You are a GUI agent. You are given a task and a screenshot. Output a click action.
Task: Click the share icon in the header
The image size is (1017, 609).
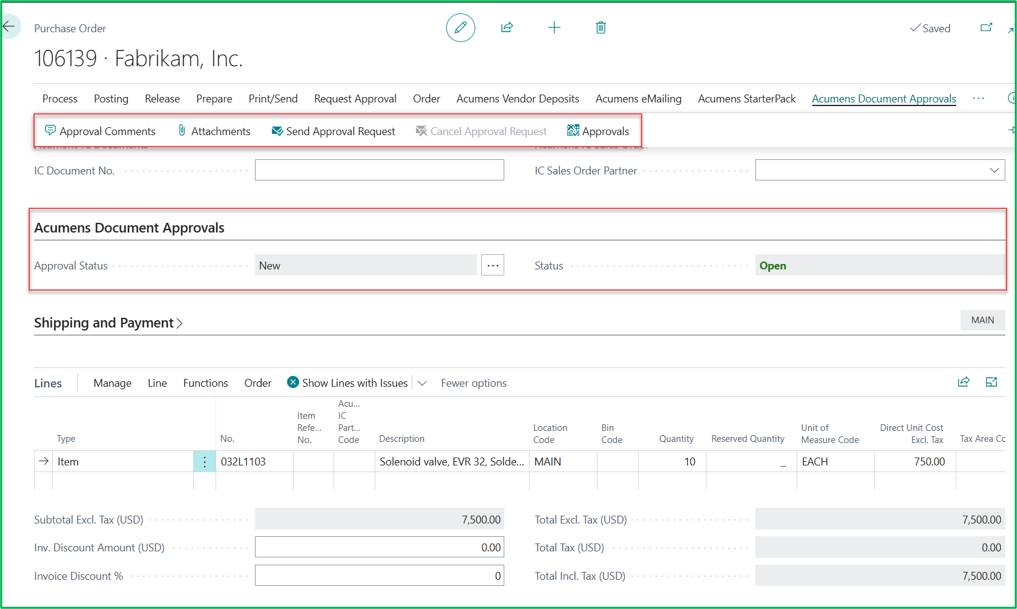507,27
